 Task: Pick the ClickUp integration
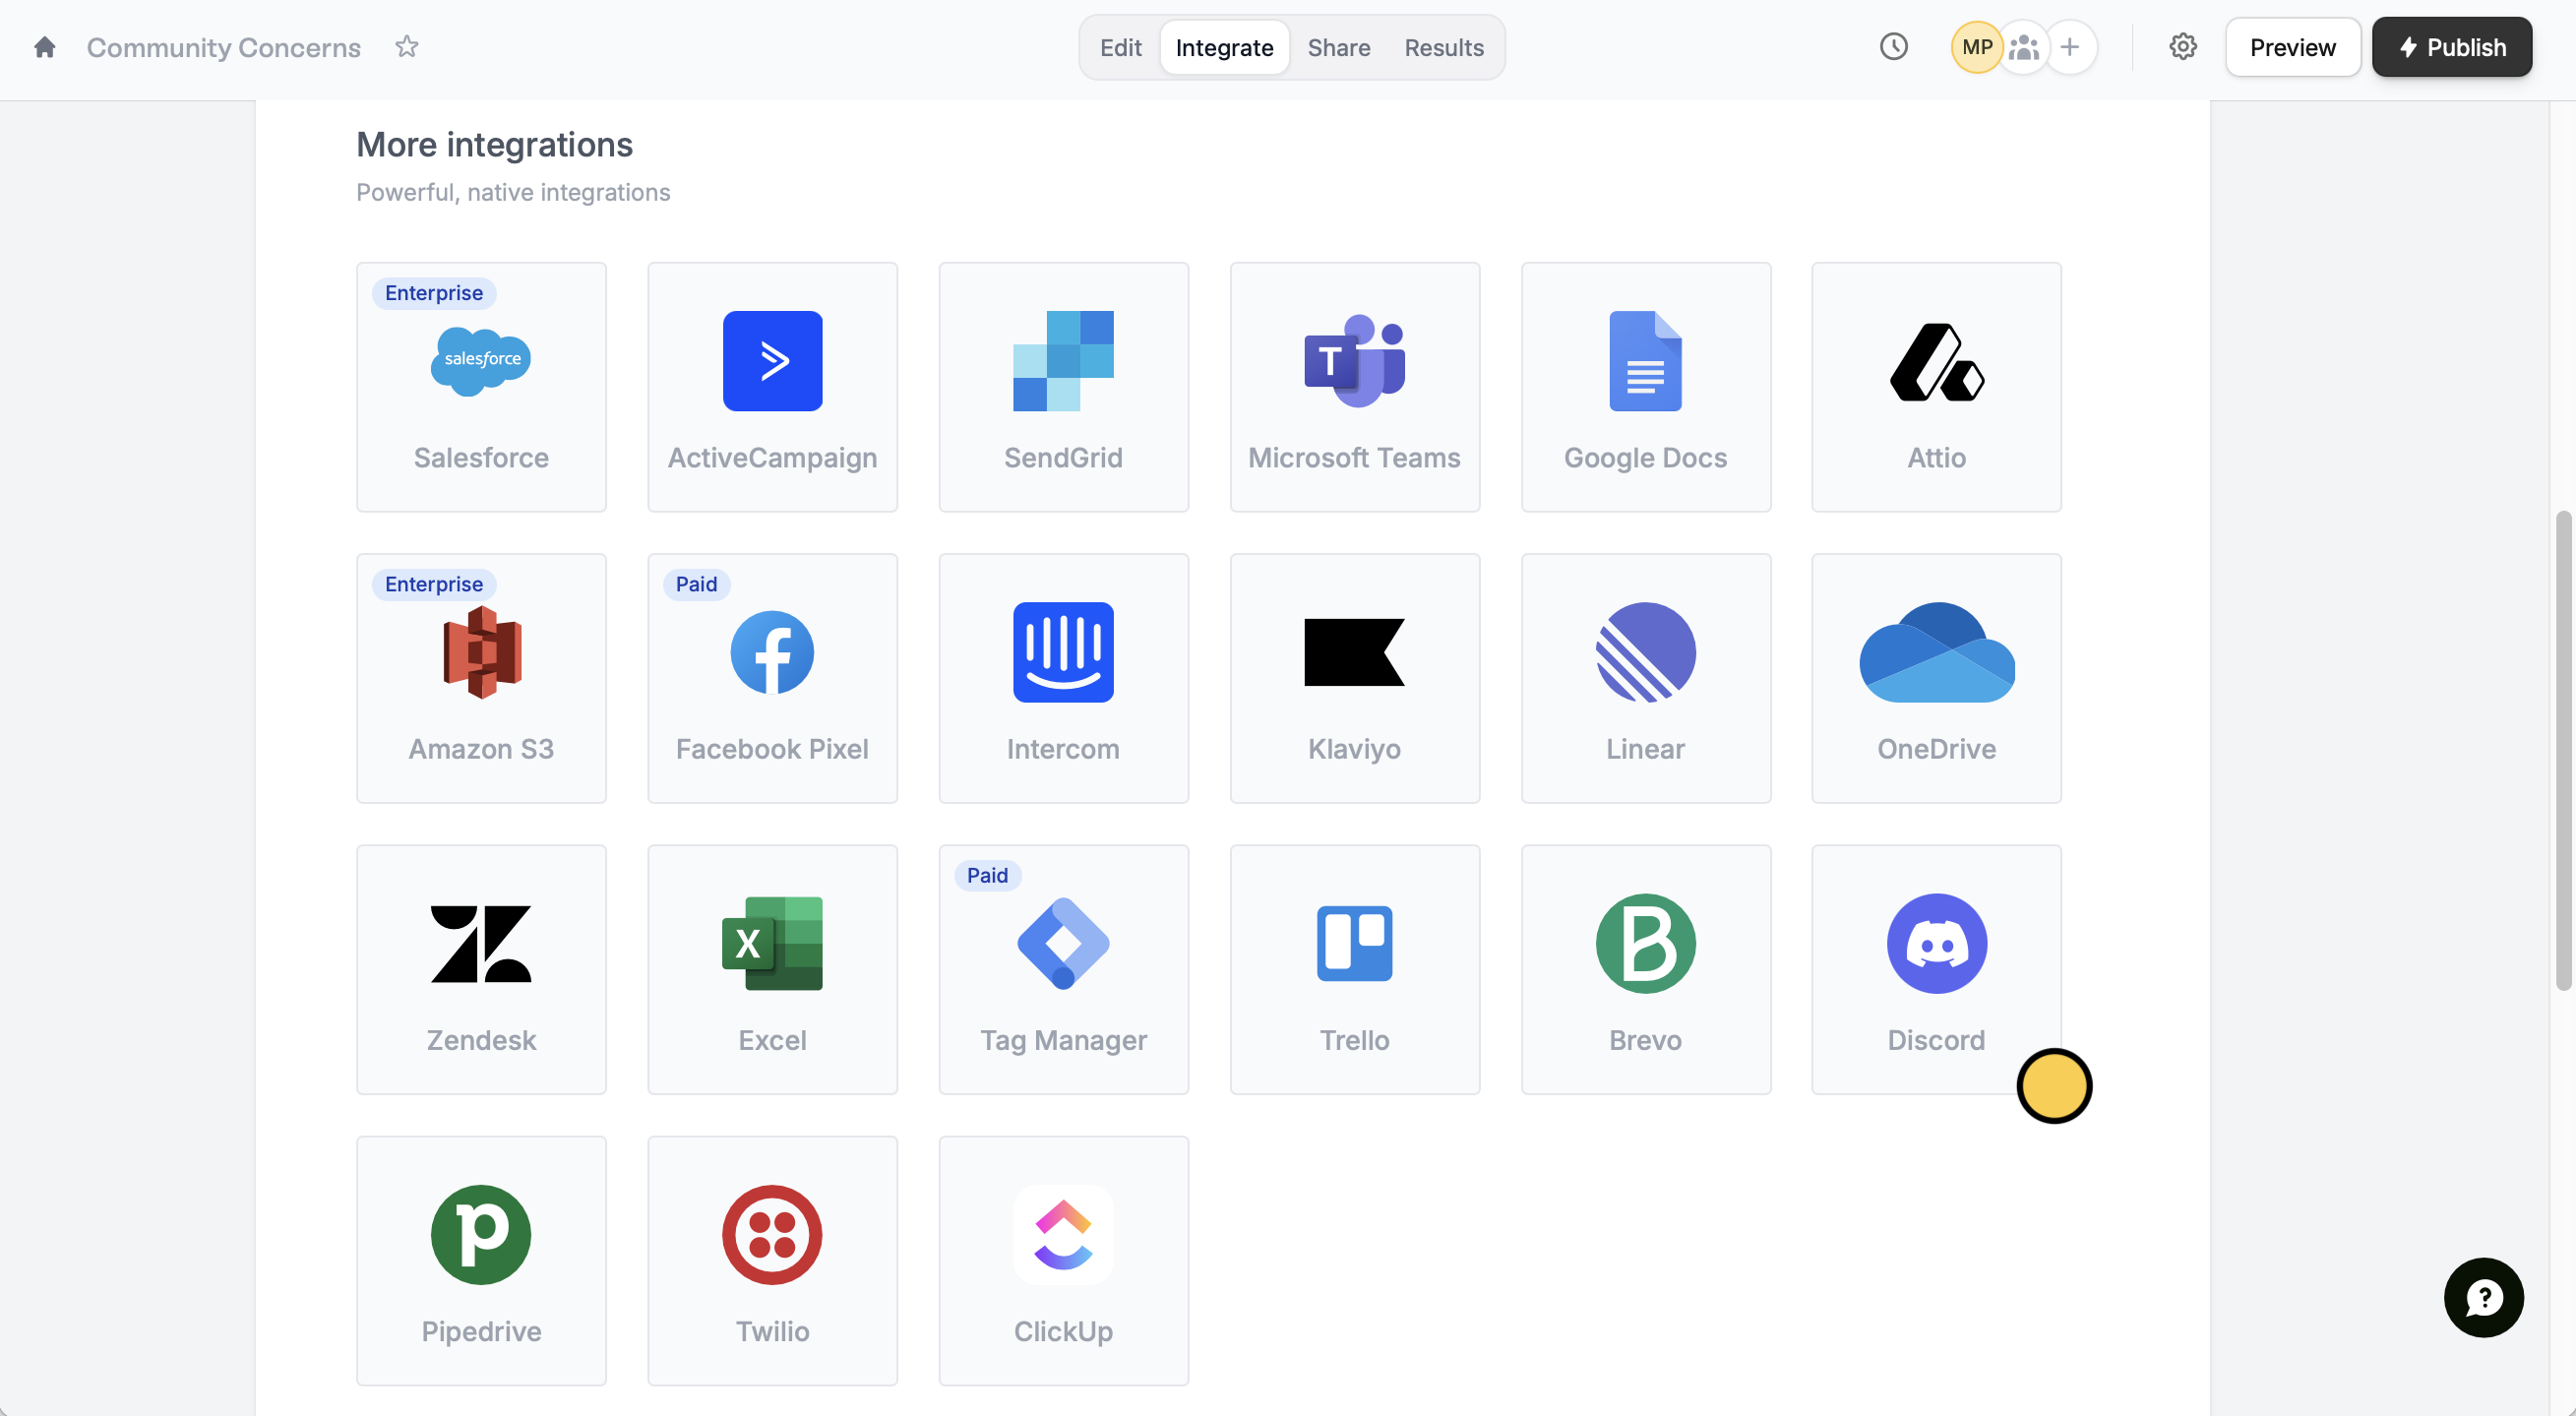point(1063,1260)
